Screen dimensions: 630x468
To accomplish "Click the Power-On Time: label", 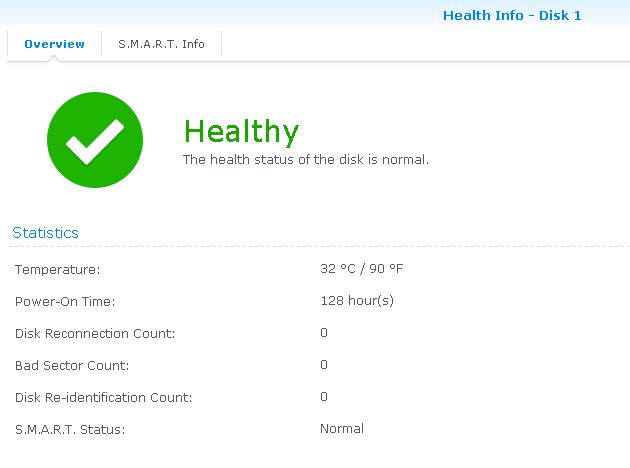I will click(x=65, y=301).
